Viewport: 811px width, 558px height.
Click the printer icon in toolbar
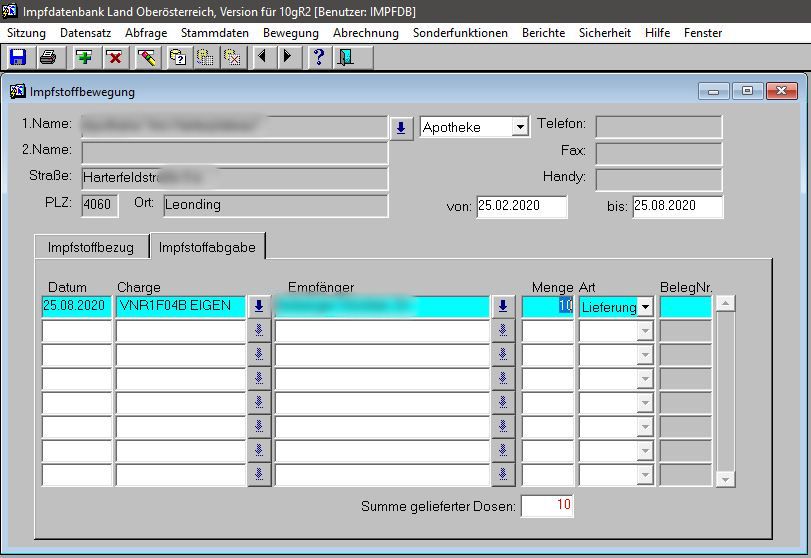[46, 57]
